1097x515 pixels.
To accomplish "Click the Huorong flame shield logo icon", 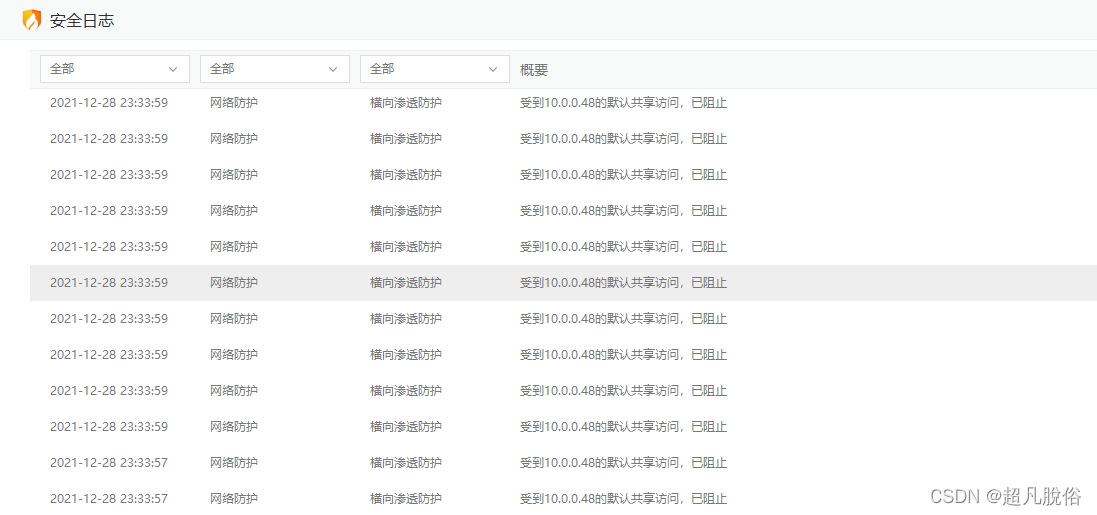I will (x=31, y=20).
